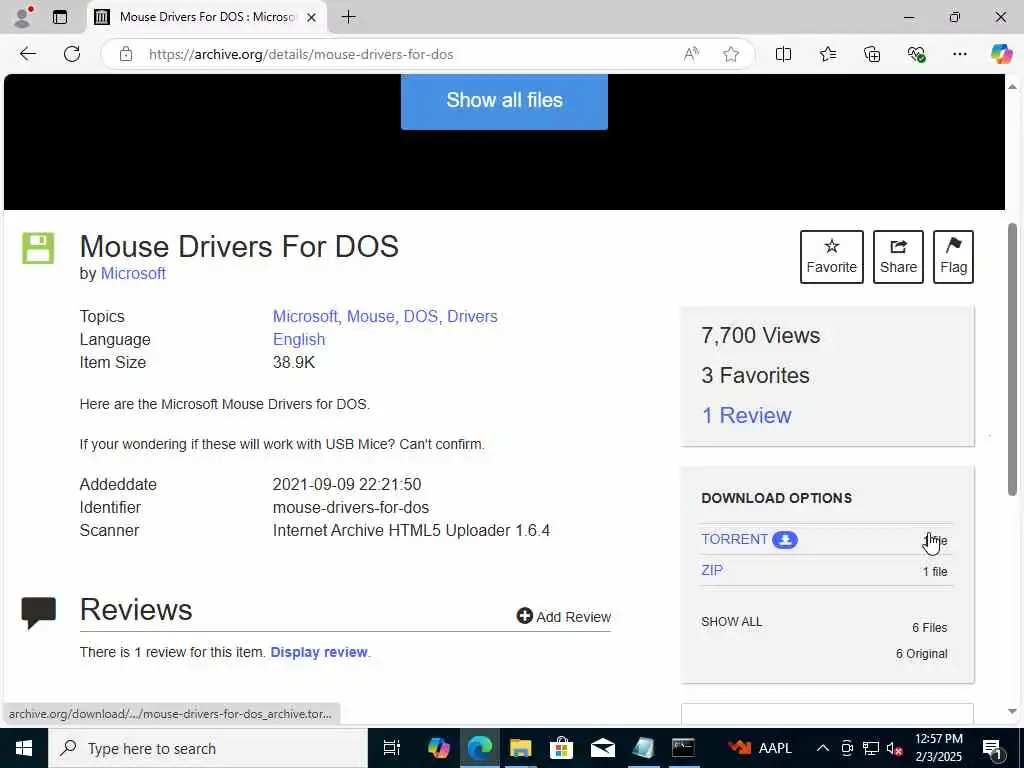This screenshot has width=1024, height=768.
Task: Click the page vertical scrollbar thumb
Action: pyautogui.click(x=1012, y=359)
